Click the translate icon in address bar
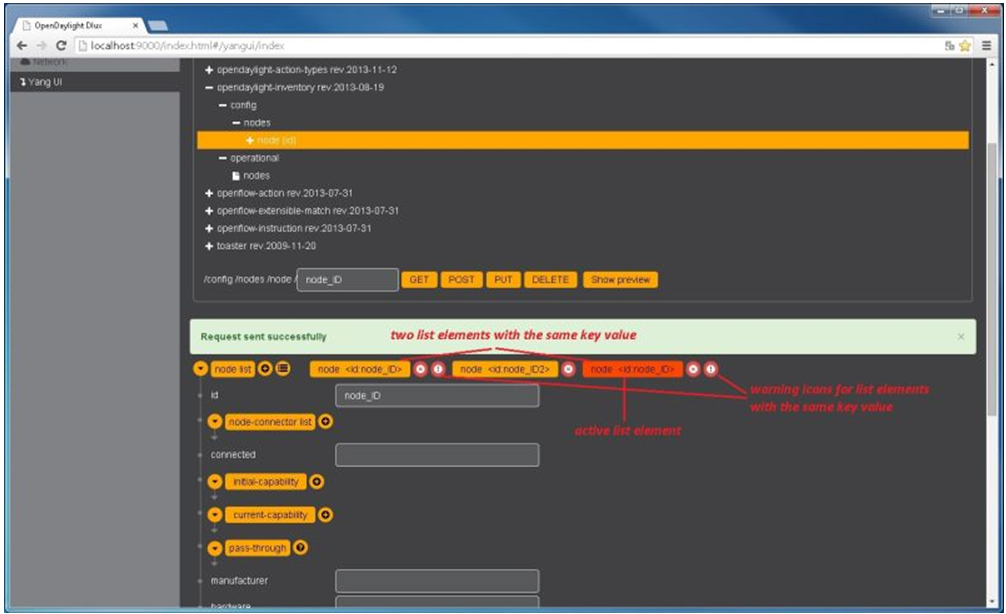 (950, 46)
